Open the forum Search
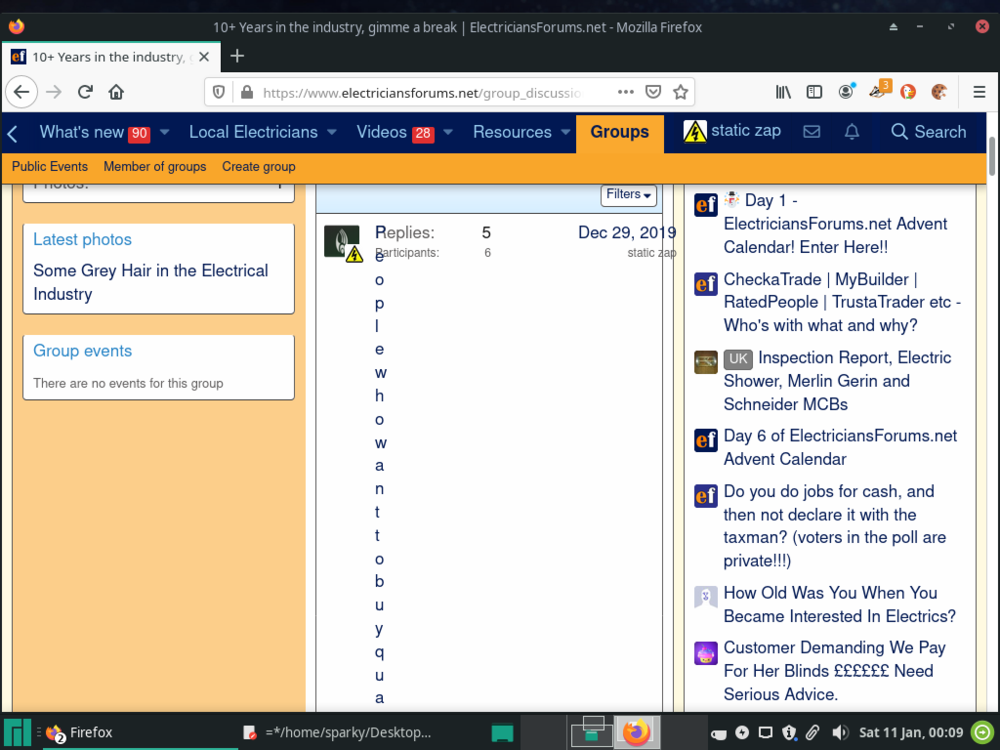 pyautogui.click(x=929, y=132)
